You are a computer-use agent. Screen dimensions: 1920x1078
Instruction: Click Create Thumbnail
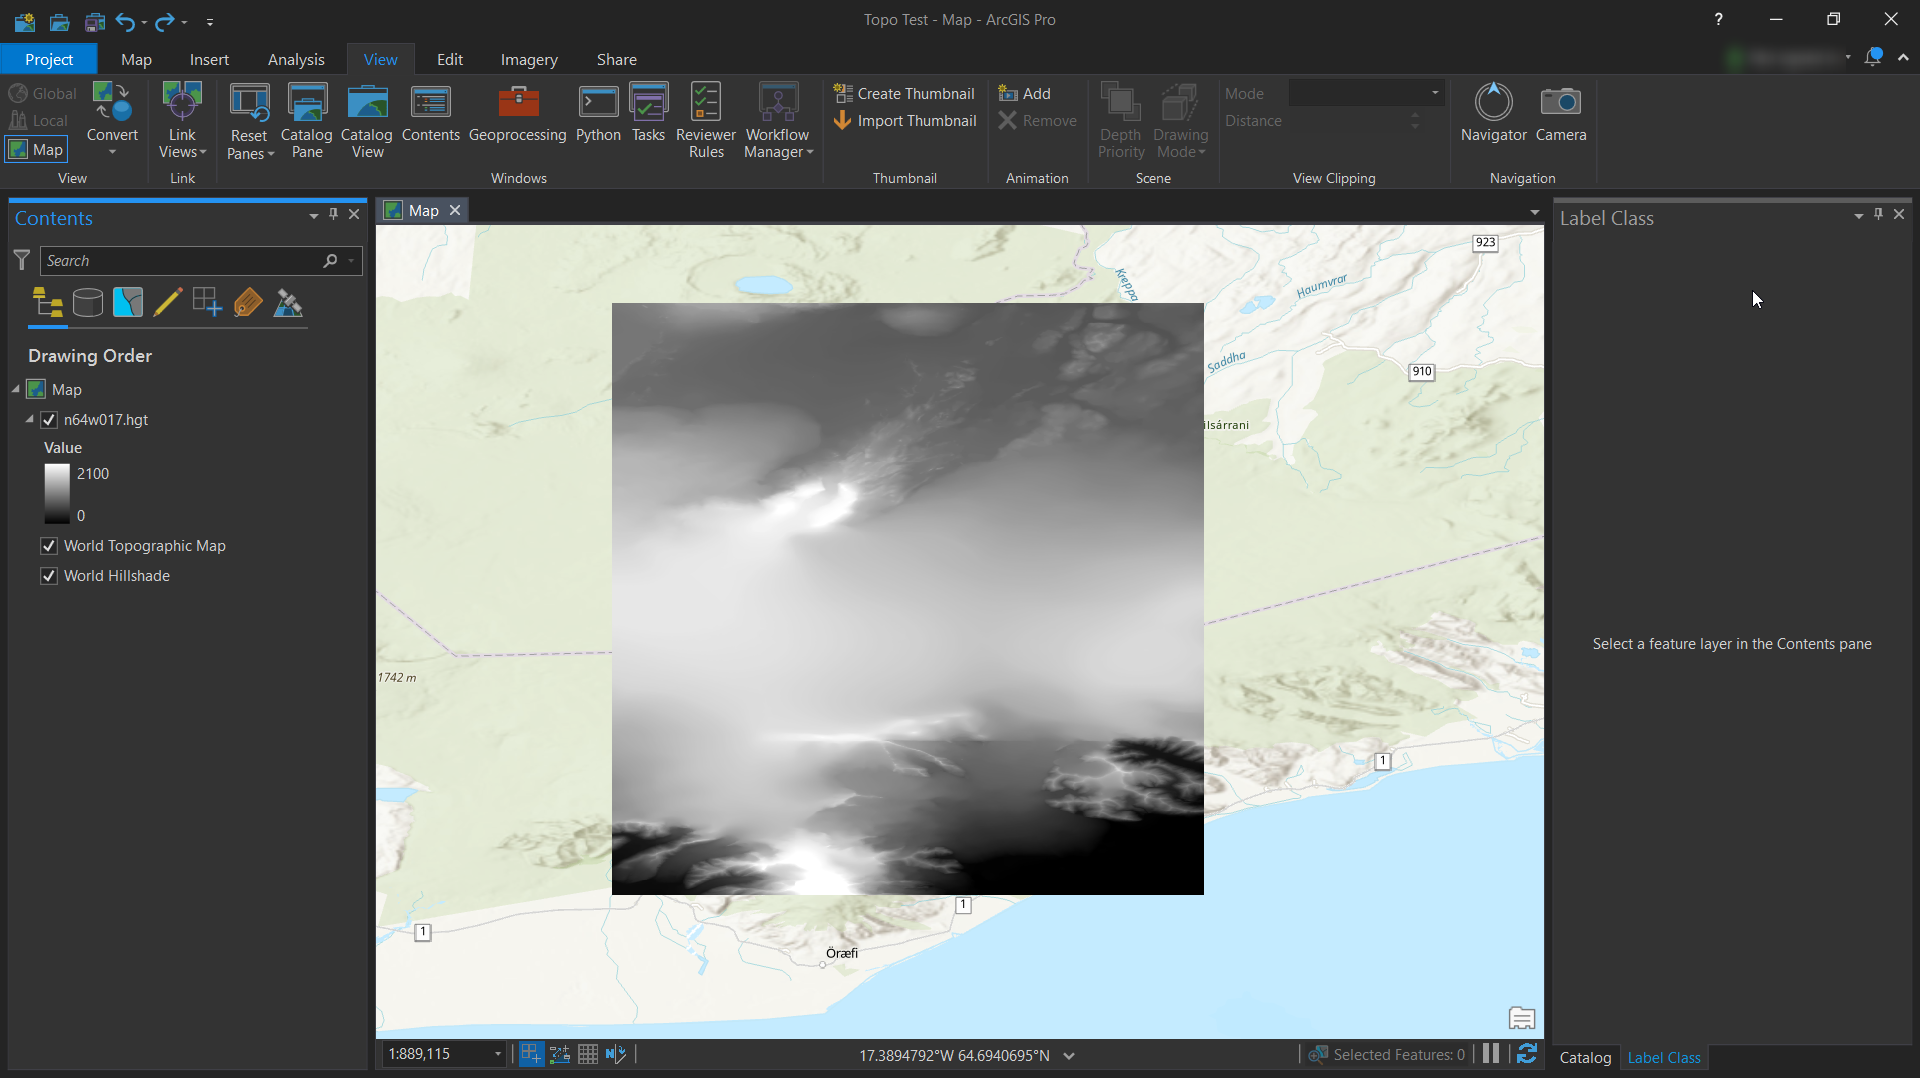pos(904,93)
